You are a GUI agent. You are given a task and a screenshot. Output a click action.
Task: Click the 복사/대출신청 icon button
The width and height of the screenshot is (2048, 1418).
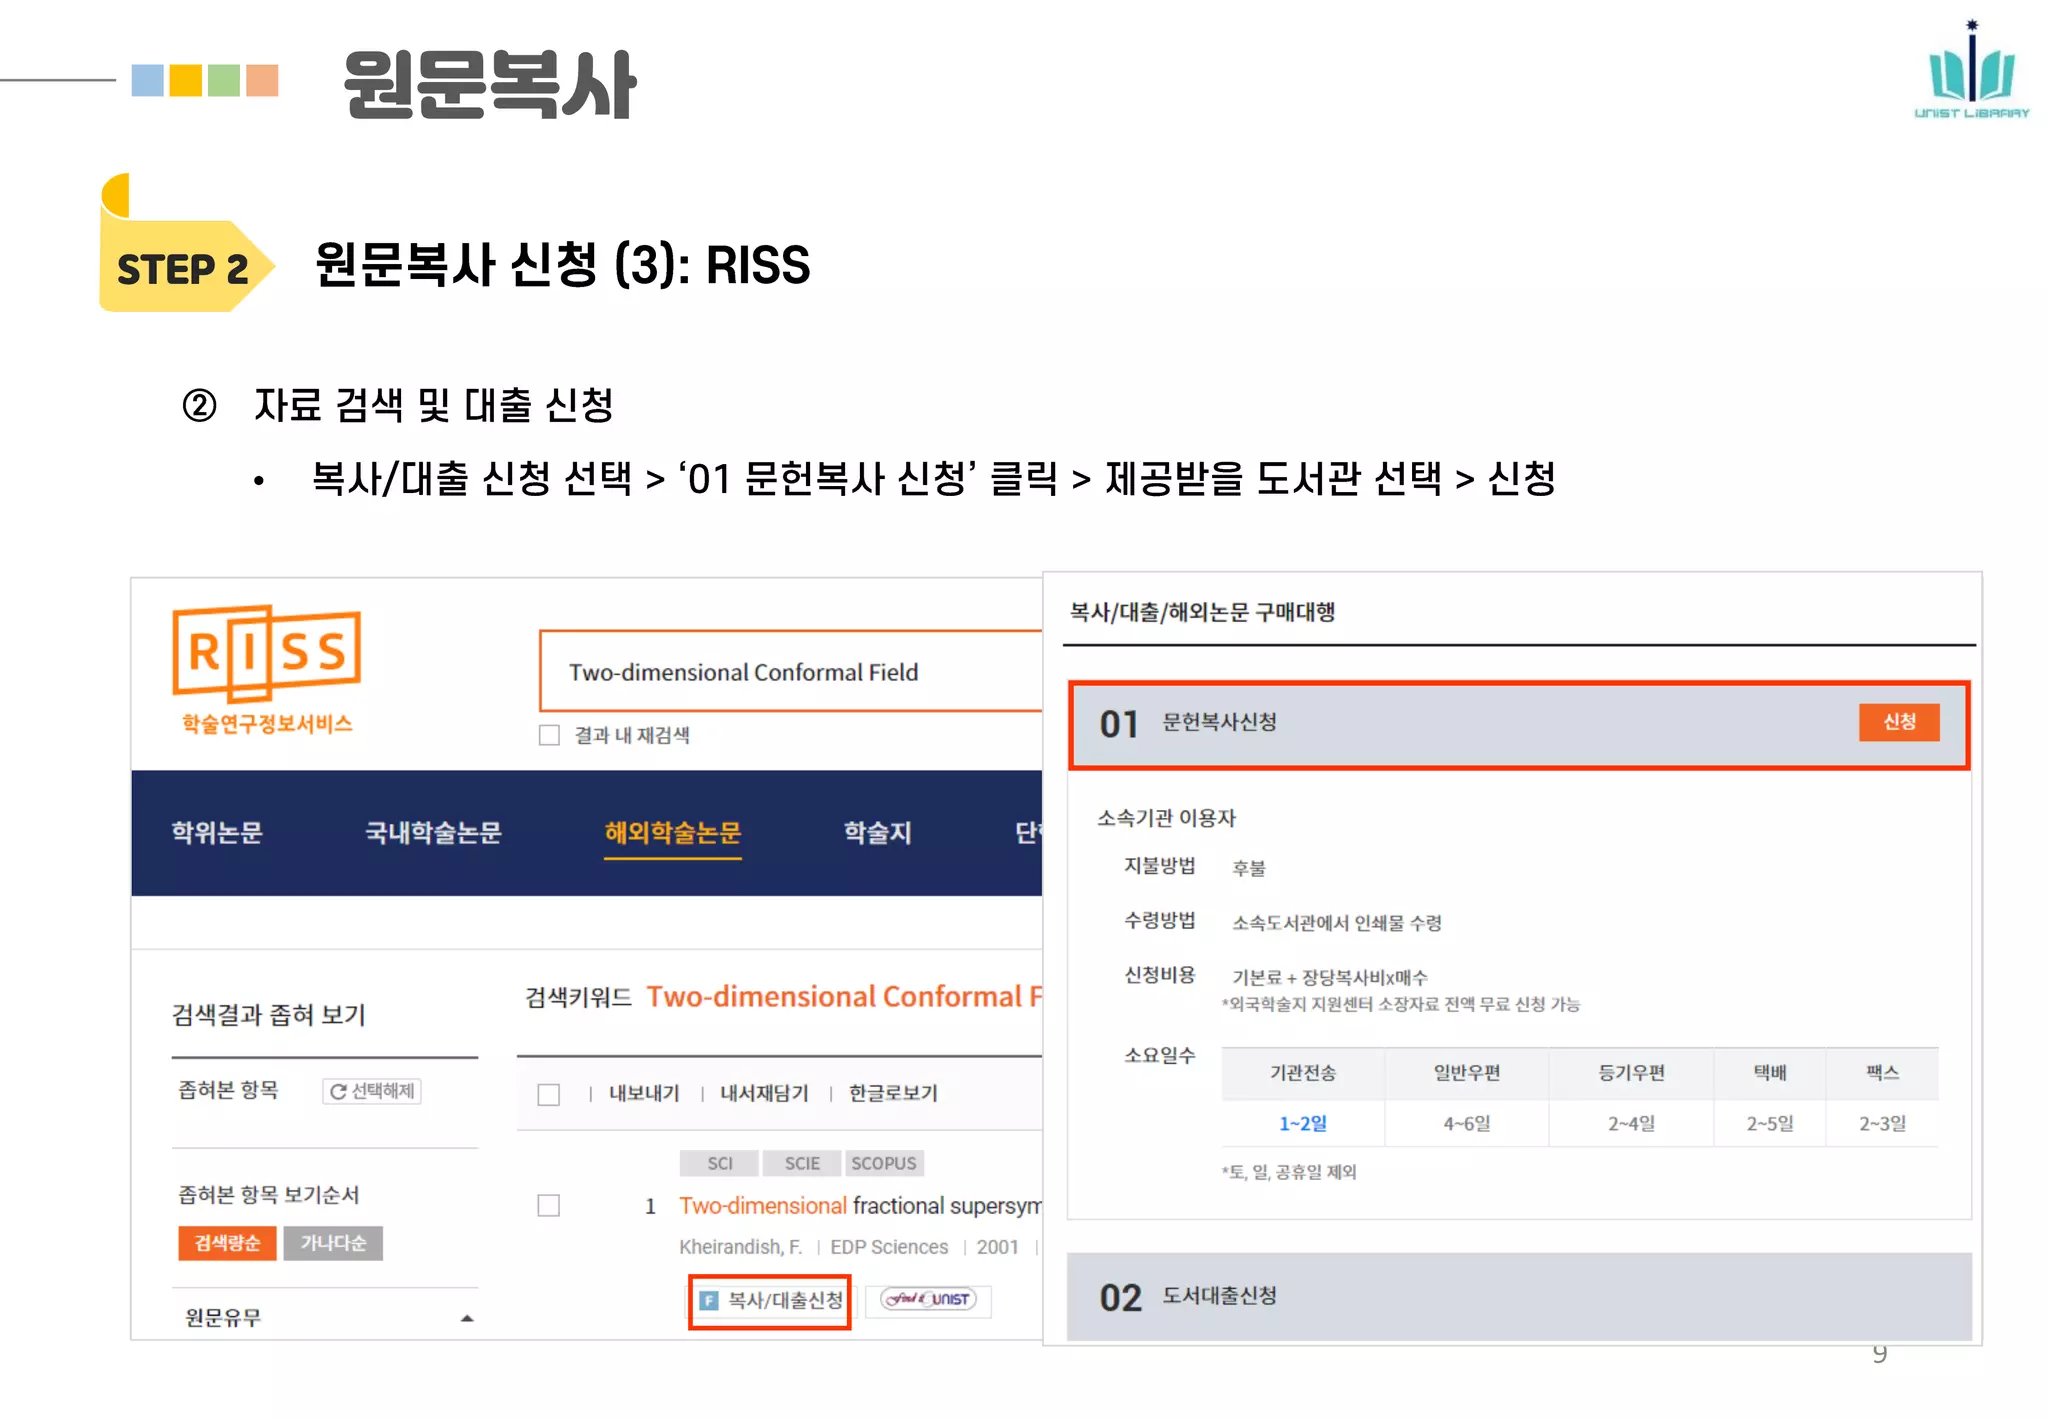pos(770,1300)
